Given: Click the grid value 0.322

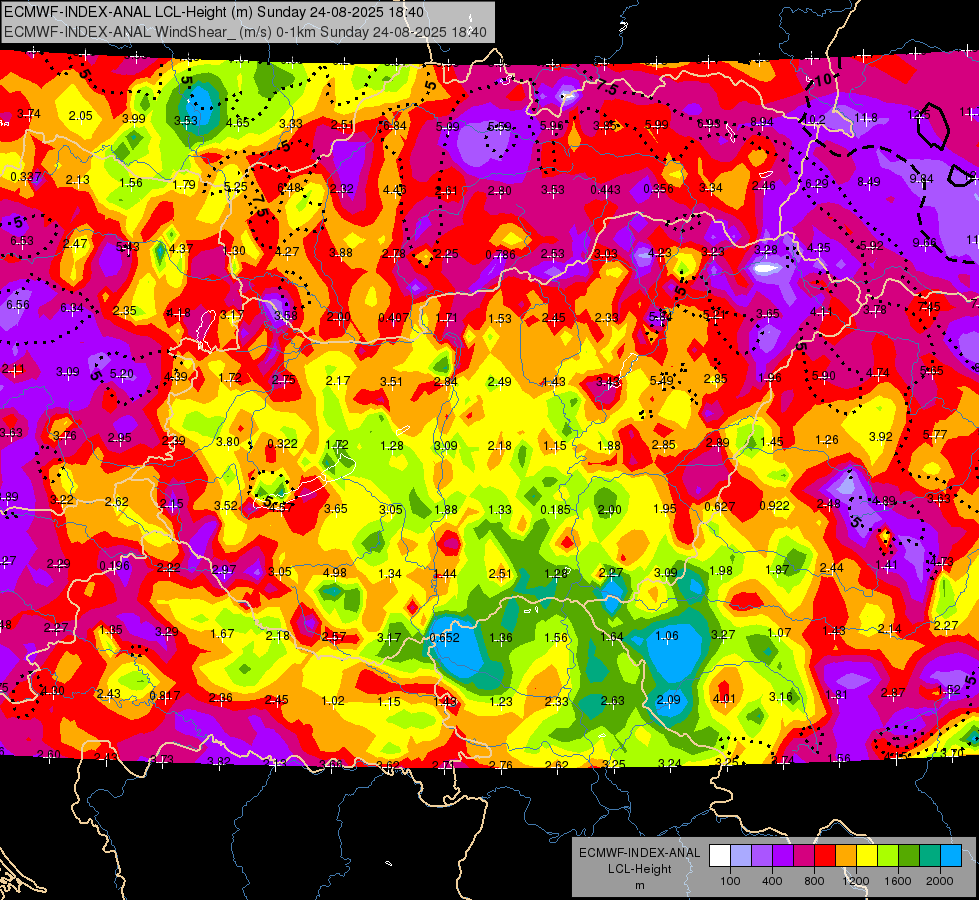Looking at the screenshot, I should click(282, 443).
